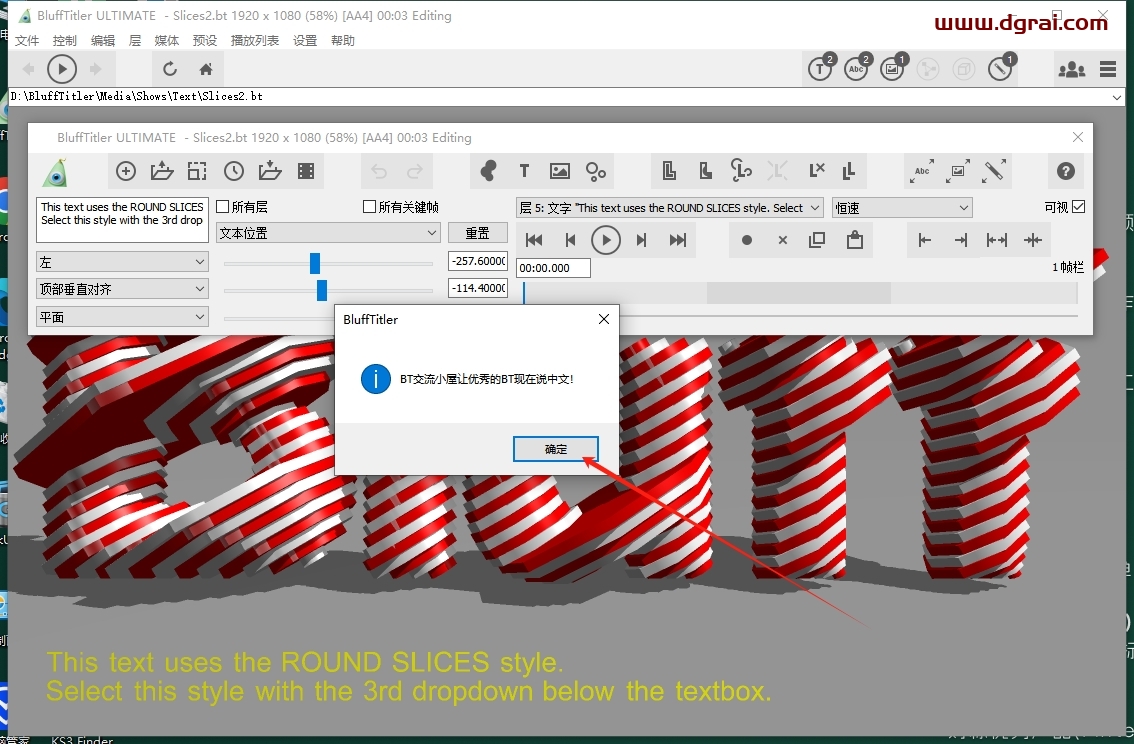Screen dimensions: 1134x744
Task: Open the 帮助 menu
Action: tap(343, 40)
